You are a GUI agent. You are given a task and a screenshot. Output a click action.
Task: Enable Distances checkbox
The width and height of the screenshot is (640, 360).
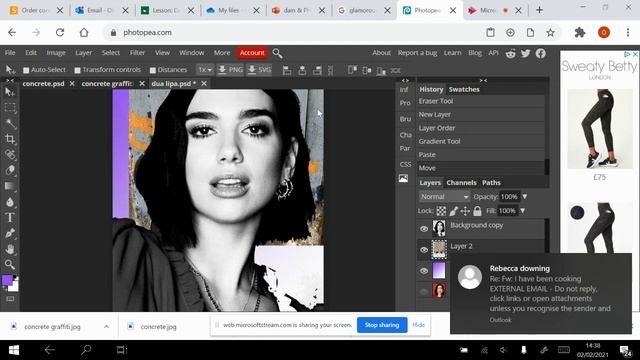(153, 70)
